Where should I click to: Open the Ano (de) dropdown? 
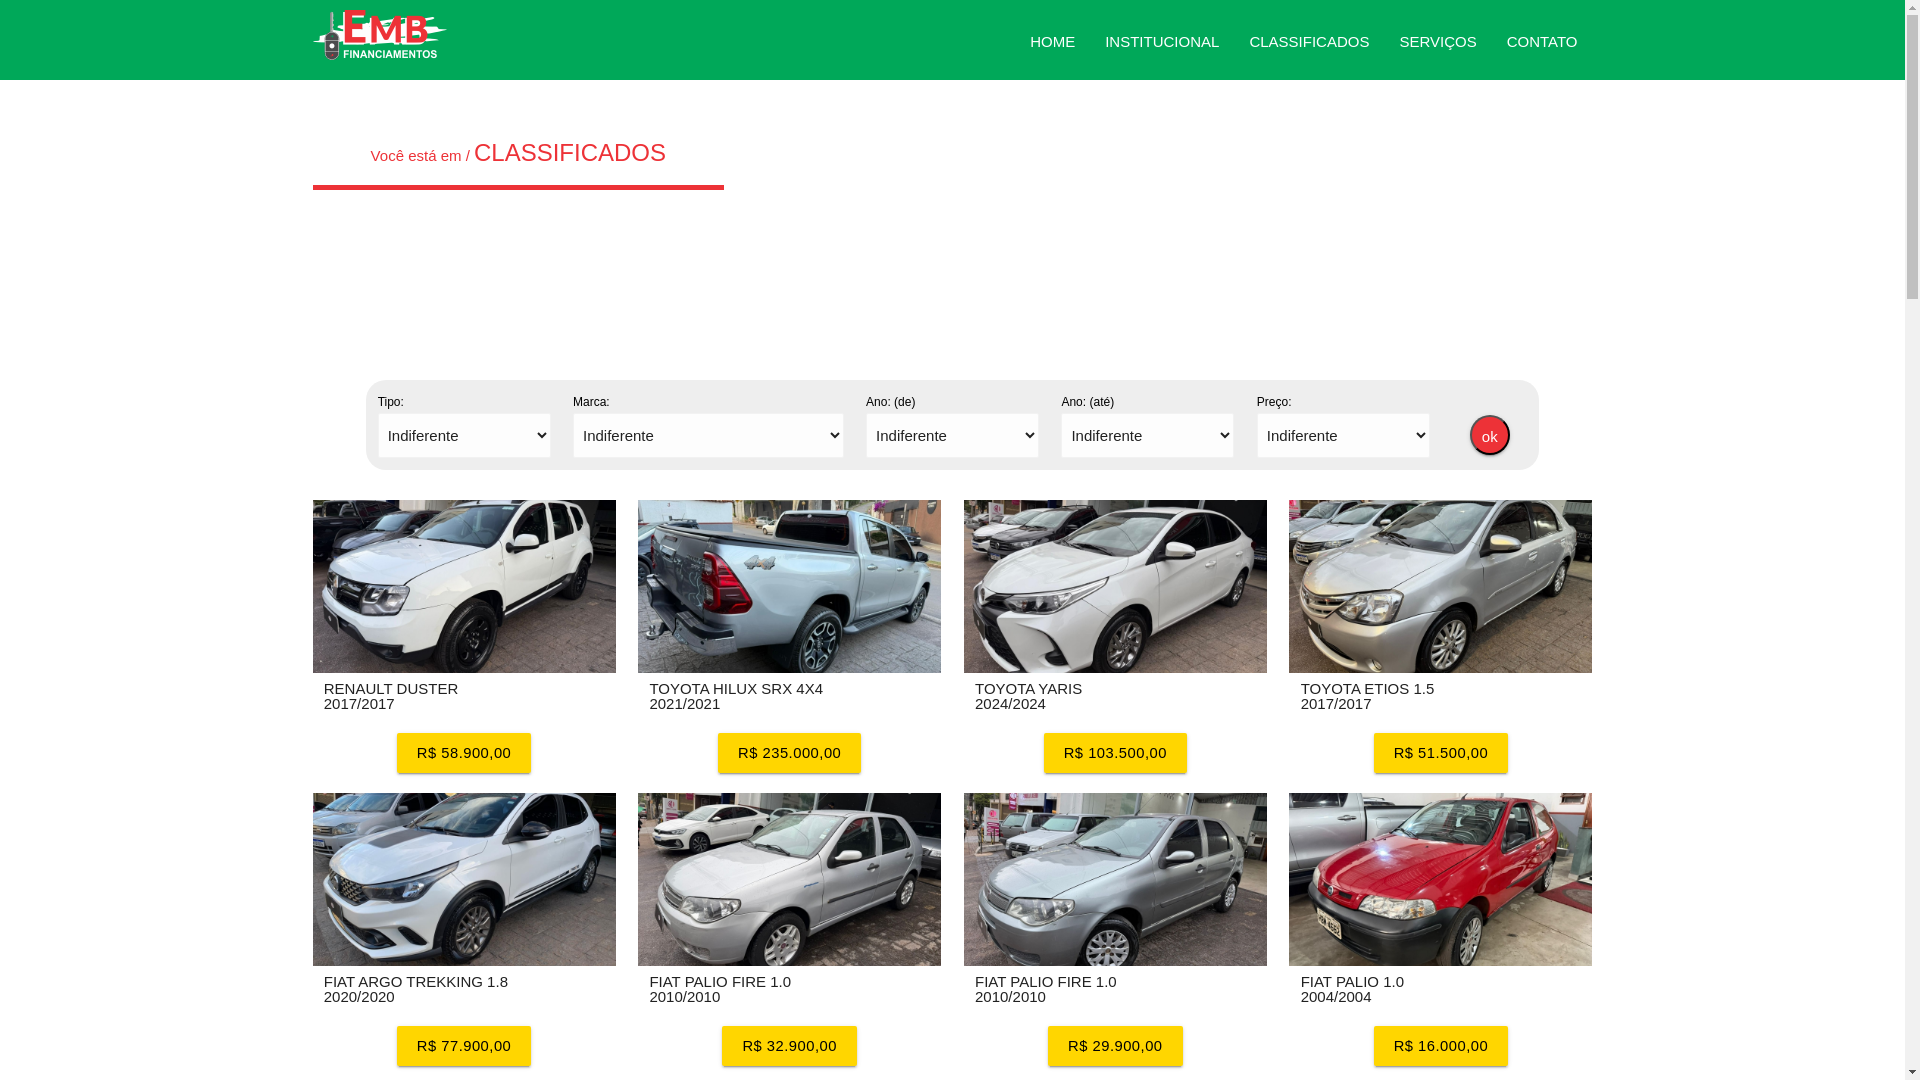point(952,436)
